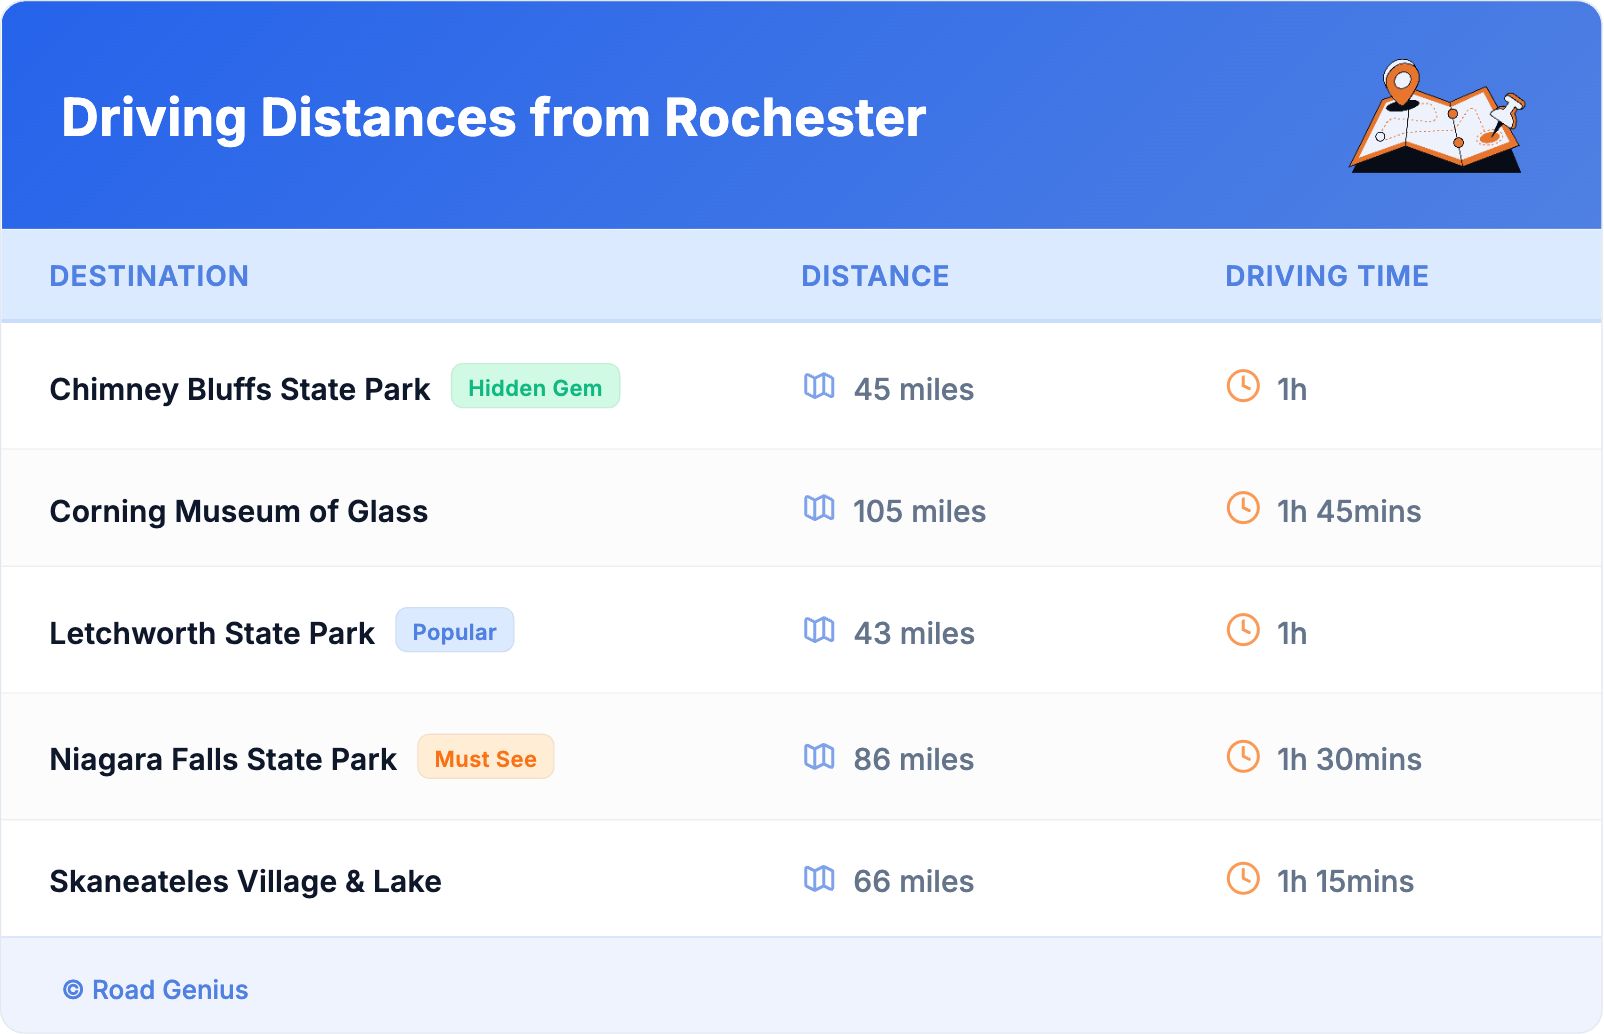The image size is (1604, 1034).
Task: Click map icon beside 105 miles
Action: coord(819,508)
